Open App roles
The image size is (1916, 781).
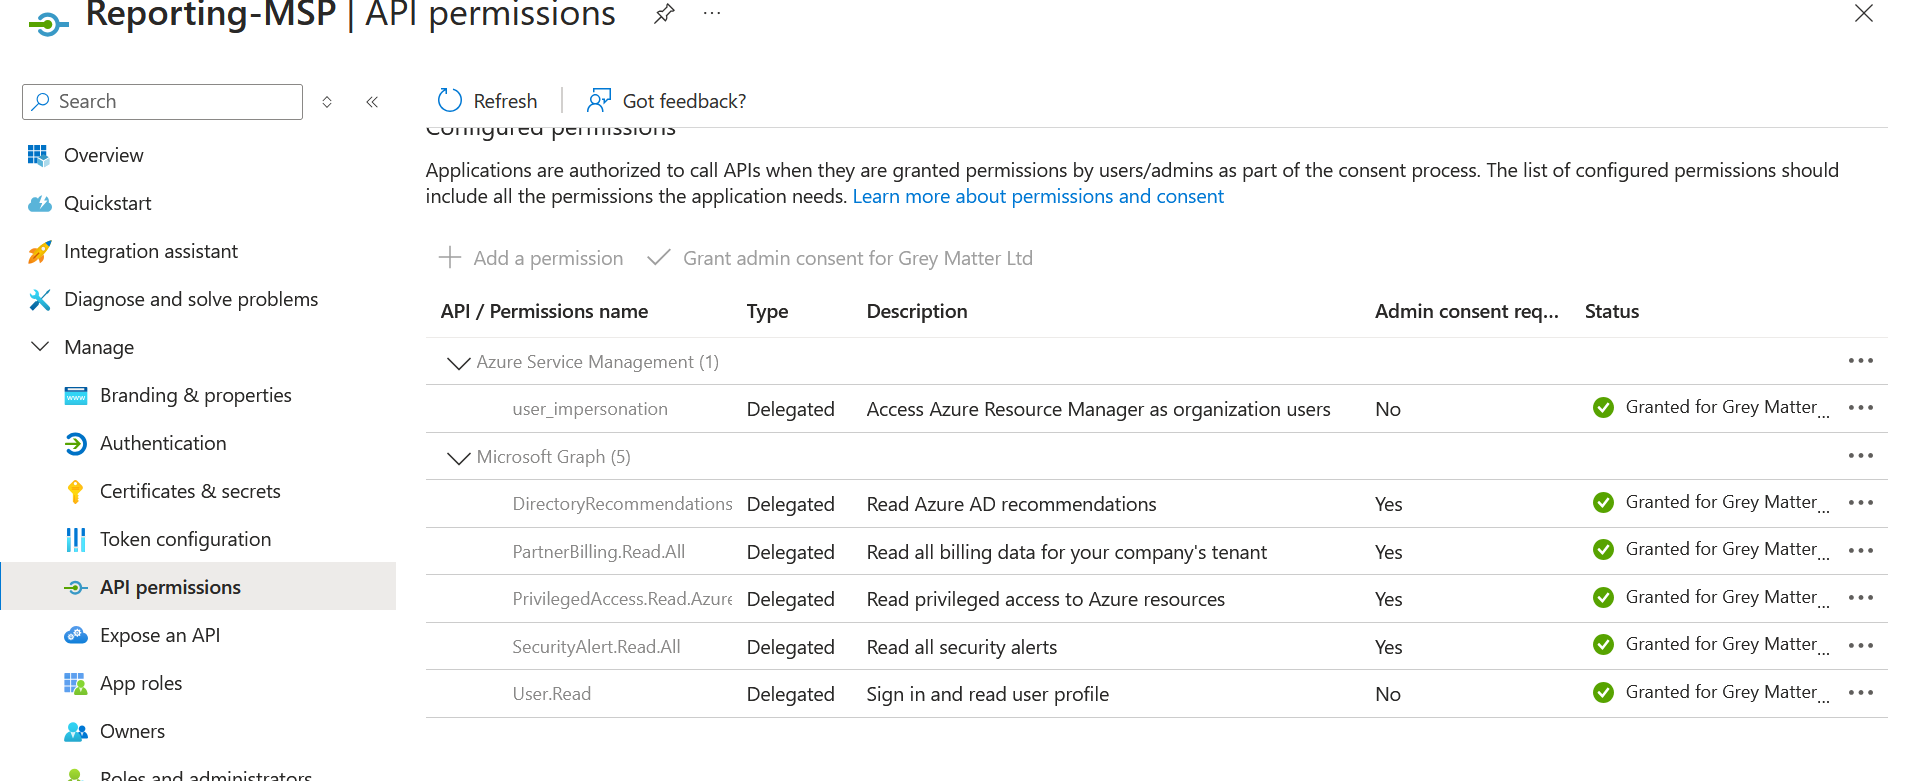tap(141, 683)
